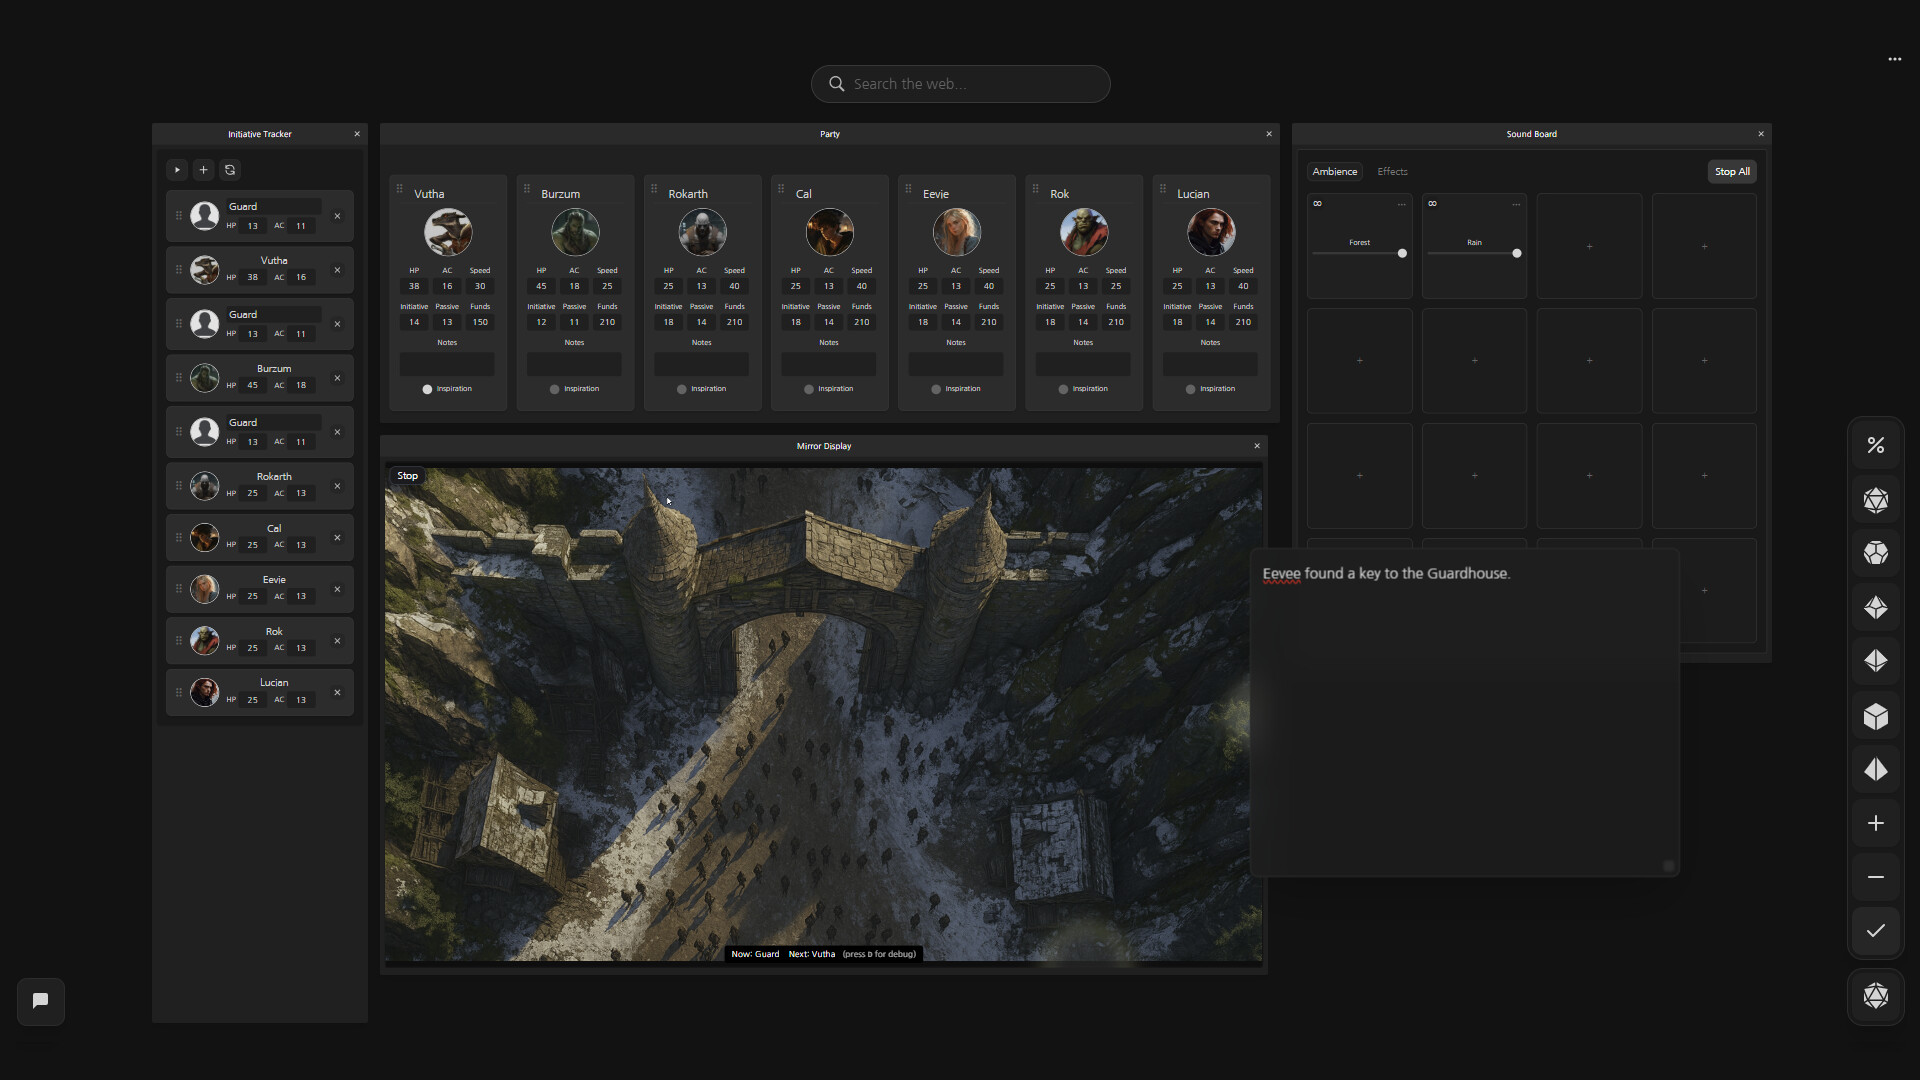Start combat with the play icon in Initiative Tracker

[176, 169]
